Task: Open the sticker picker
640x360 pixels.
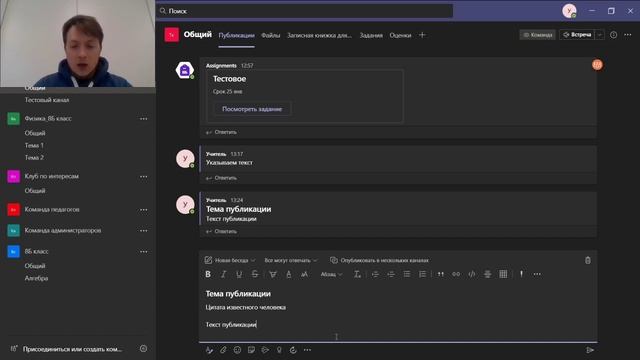Action: pyautogui.click(x=251, y=350)
